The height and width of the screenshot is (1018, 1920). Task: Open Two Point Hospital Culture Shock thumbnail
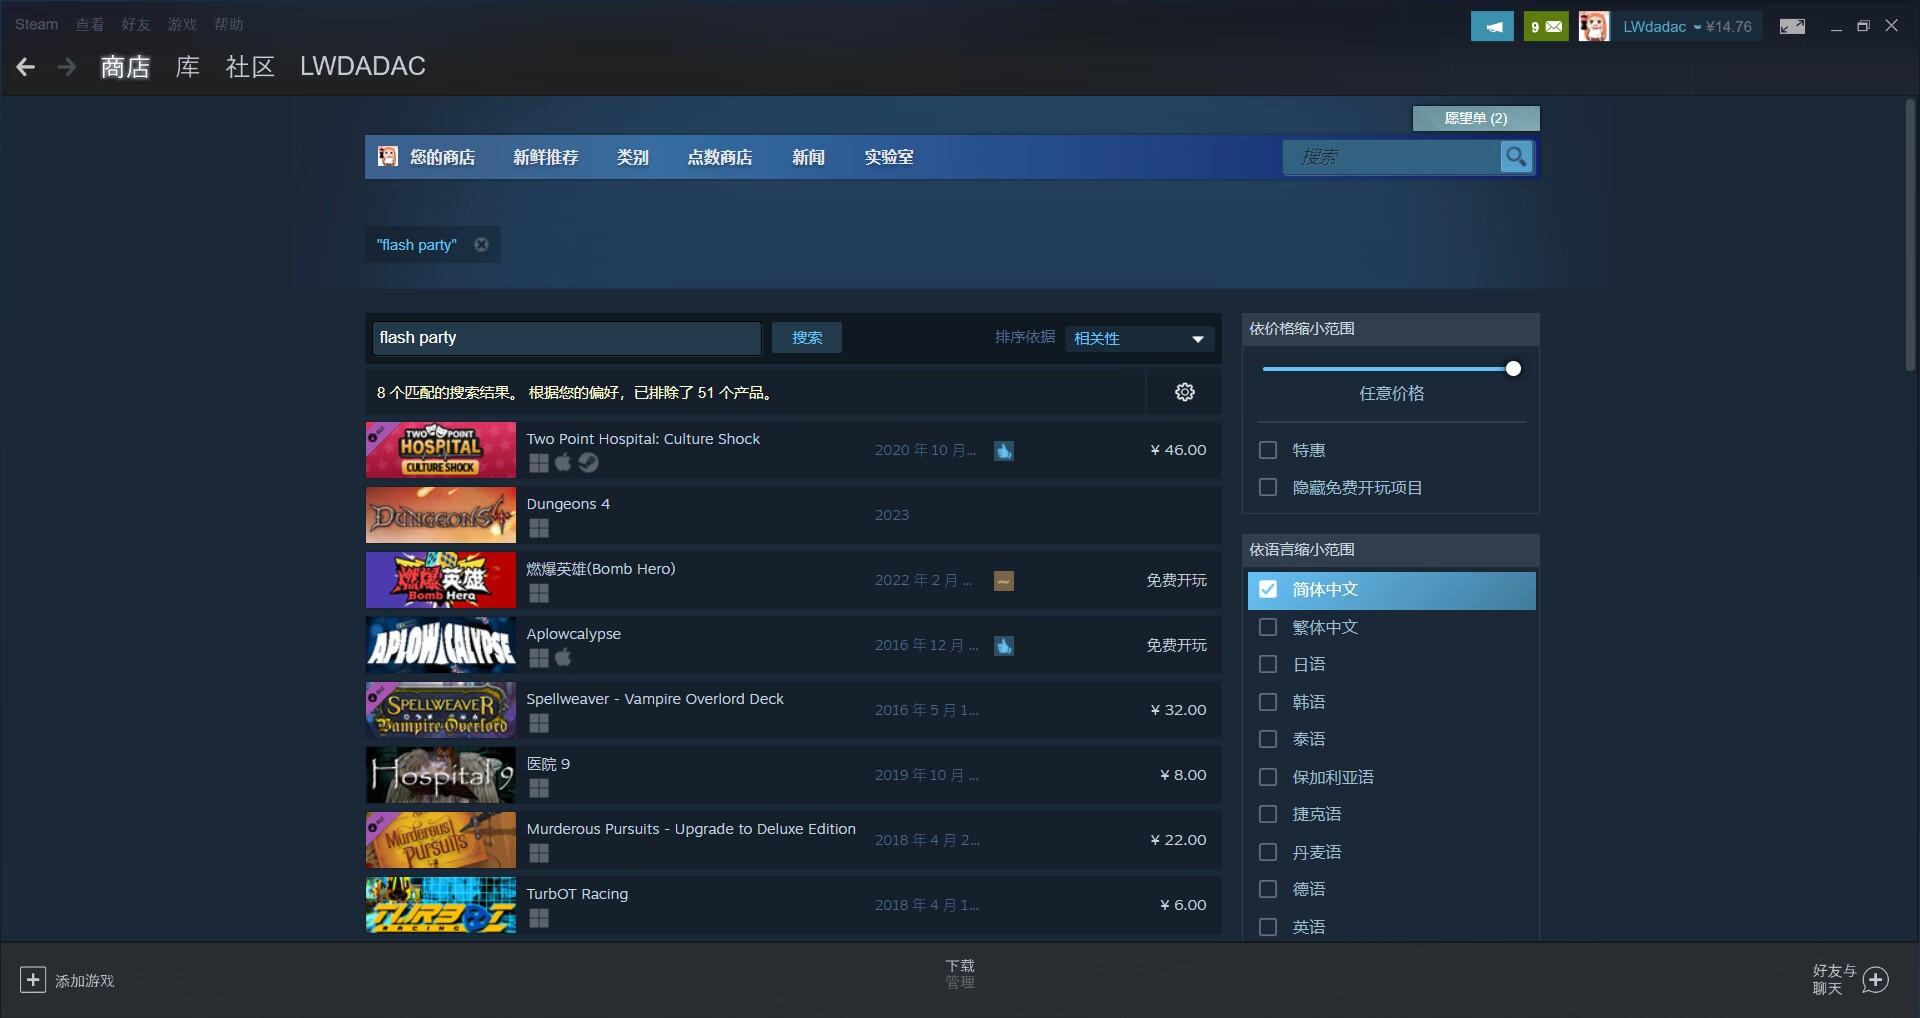click(441, 450)
